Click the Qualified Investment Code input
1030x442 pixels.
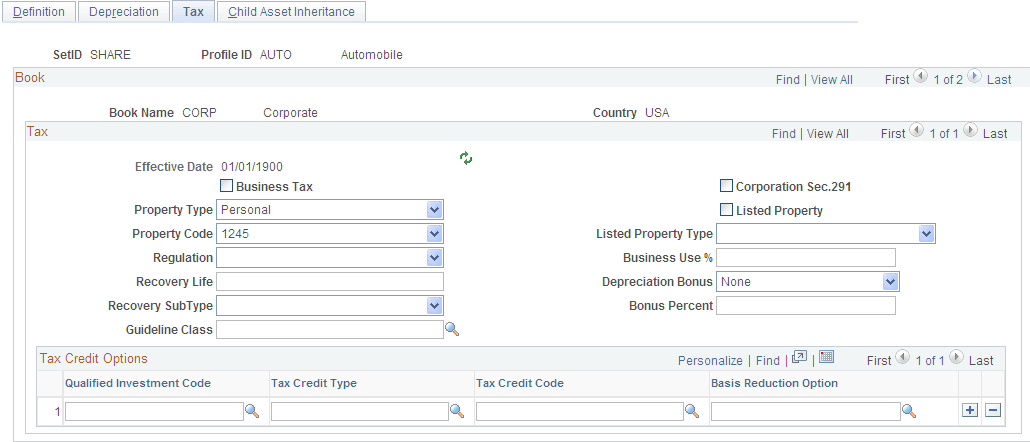coord(154,411)
